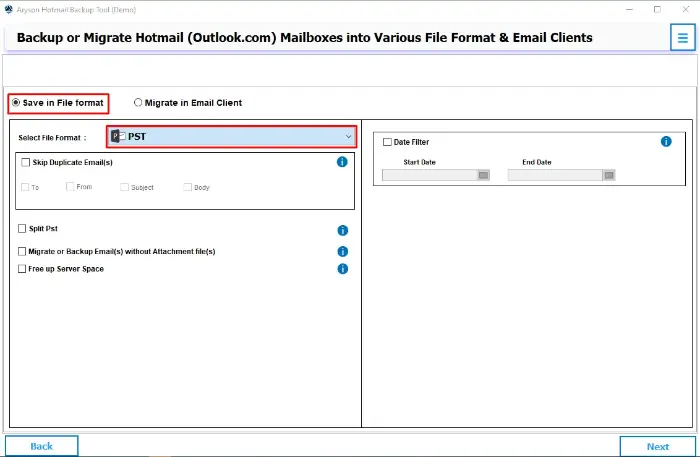
Task: Enable the Split Pst checkbox
Action: (x=22, y=228)
